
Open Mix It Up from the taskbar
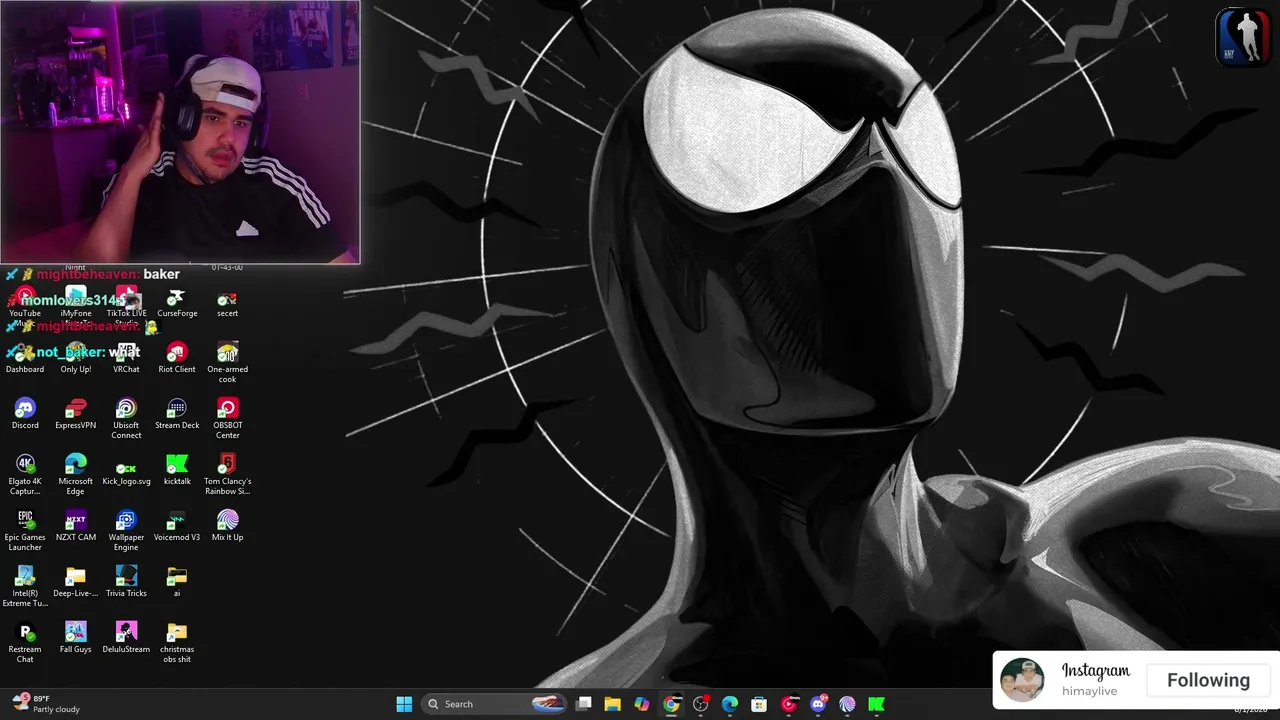pos(847,704)
